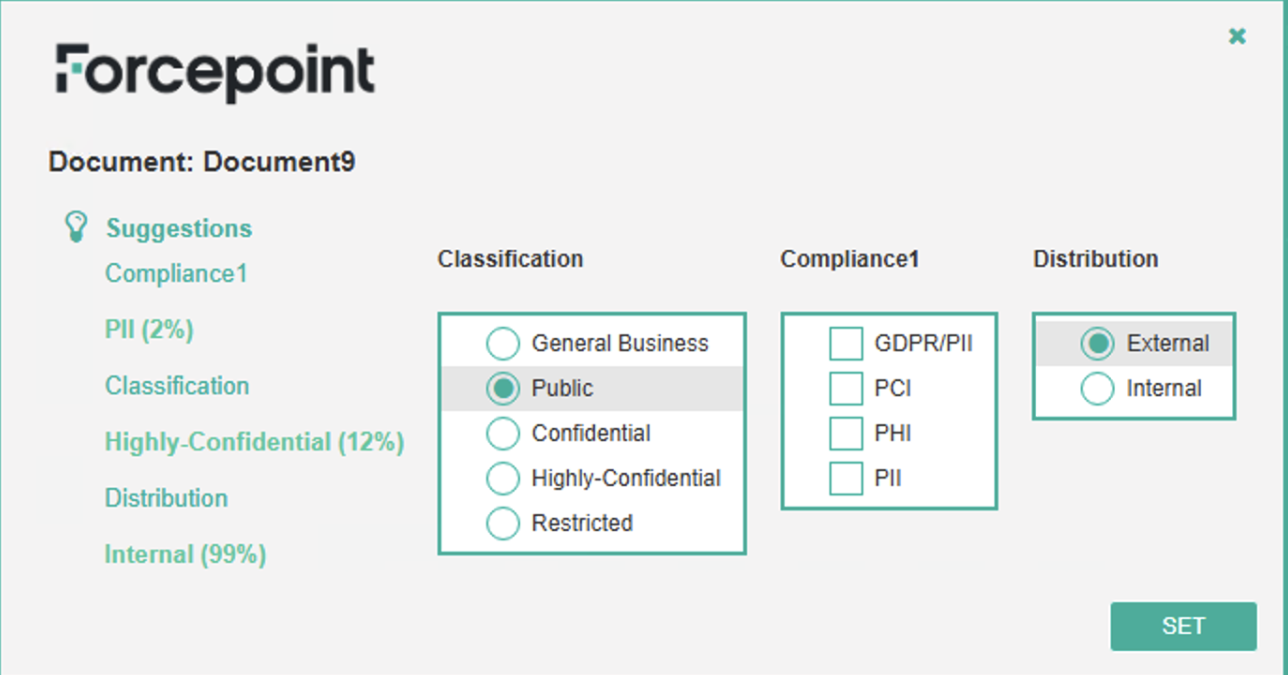Enable the GDPR/PII compliance checkbox
1288x675 pixels.
tap(846, 344)
